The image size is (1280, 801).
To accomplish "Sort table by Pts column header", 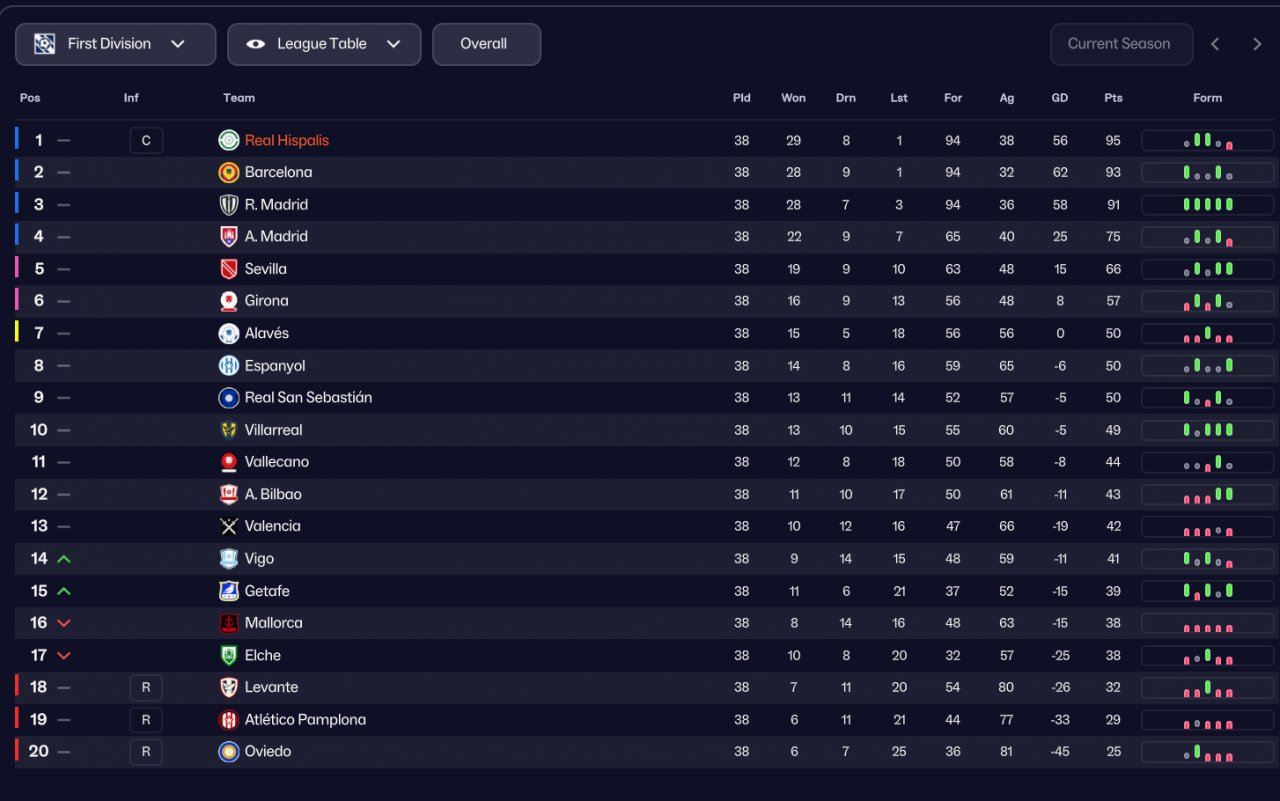I will pos(1113,98).
